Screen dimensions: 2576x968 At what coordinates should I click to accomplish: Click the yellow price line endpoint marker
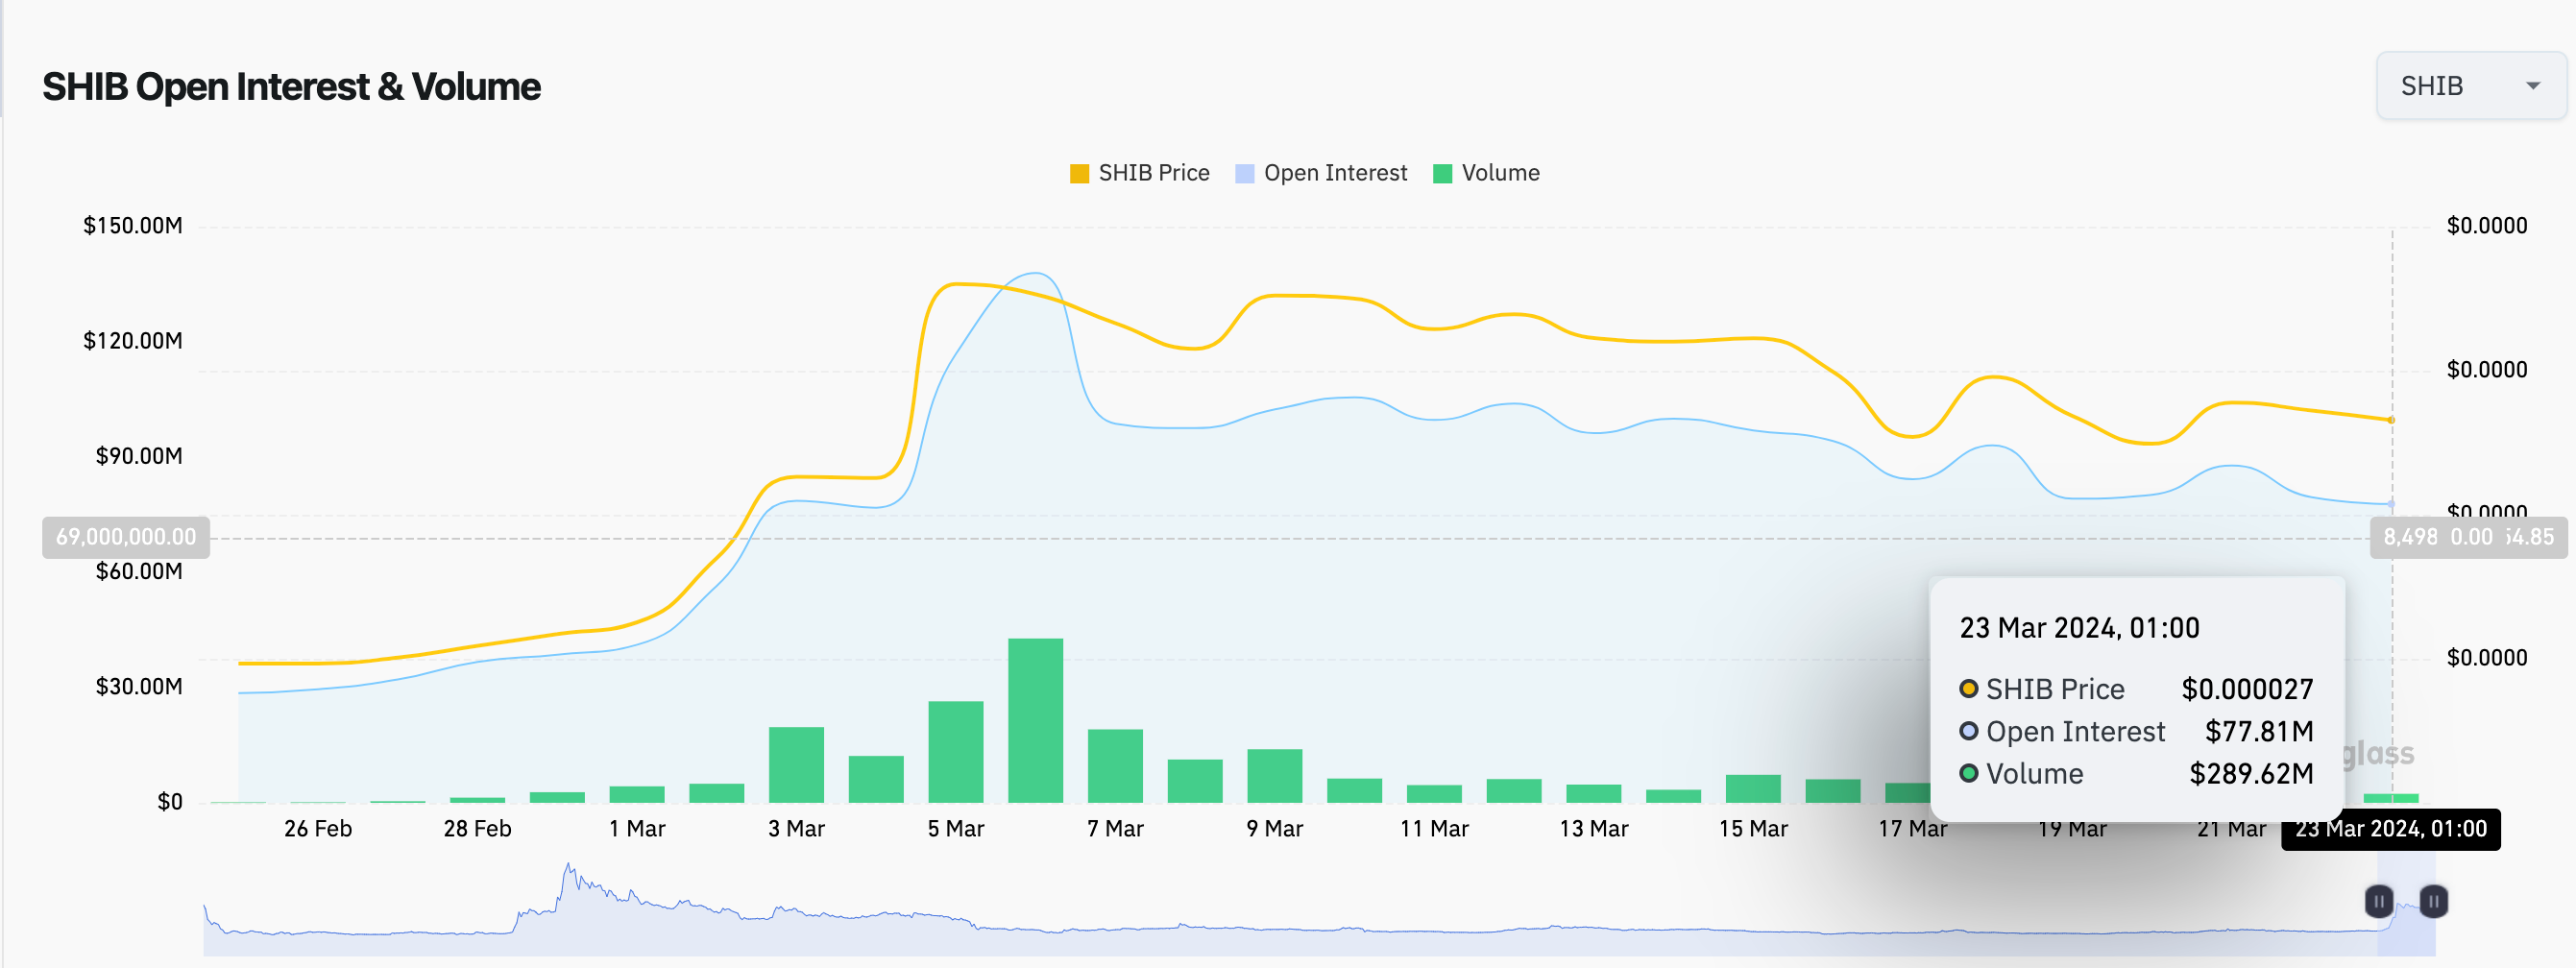coord(2391,420)
